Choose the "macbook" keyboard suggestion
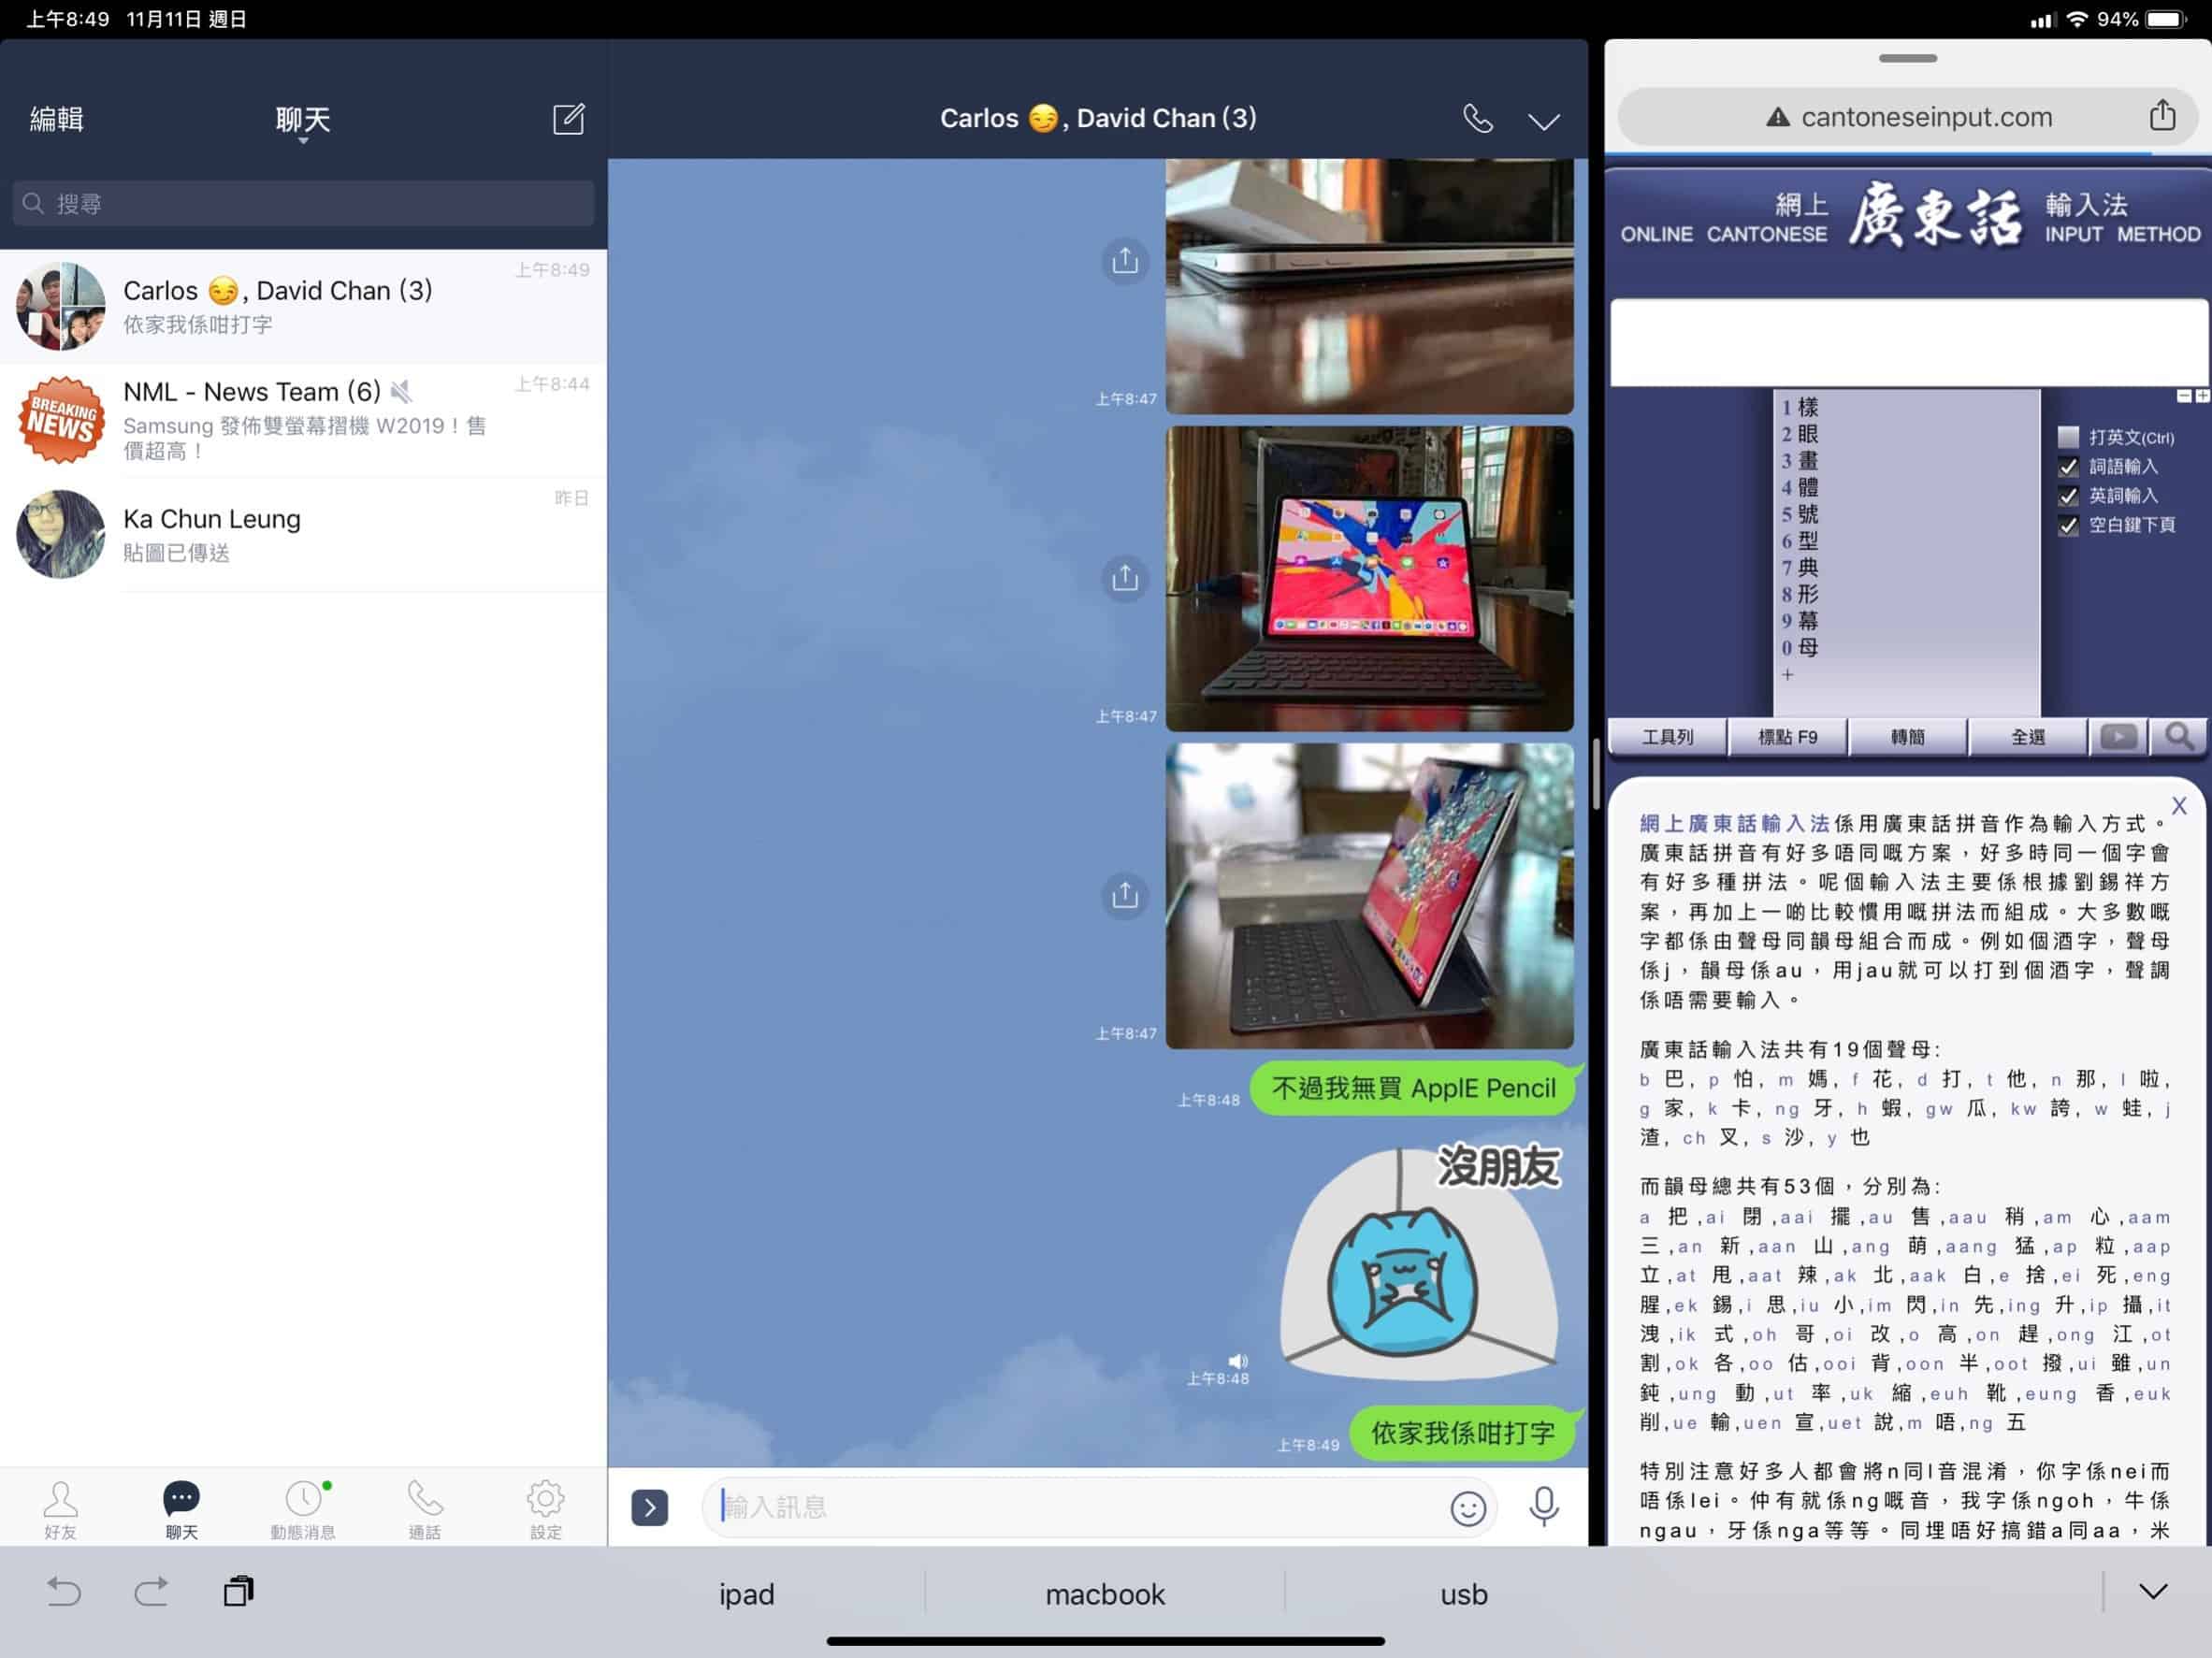 1105,1594
